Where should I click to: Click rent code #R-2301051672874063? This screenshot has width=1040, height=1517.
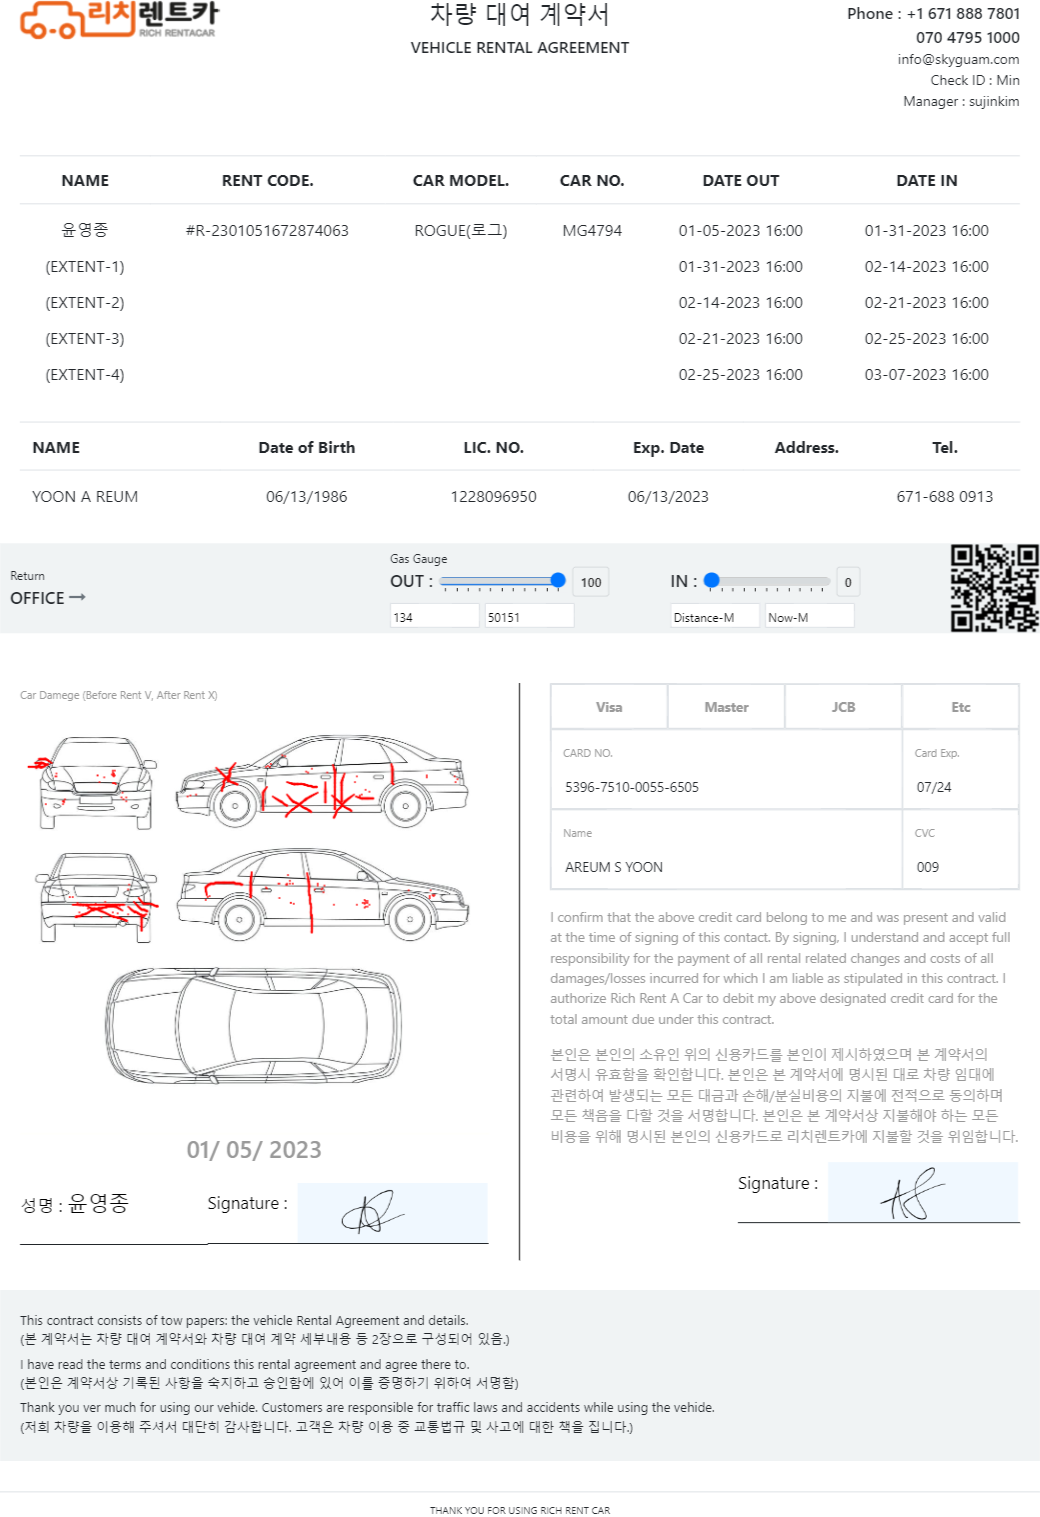(267, 230)
